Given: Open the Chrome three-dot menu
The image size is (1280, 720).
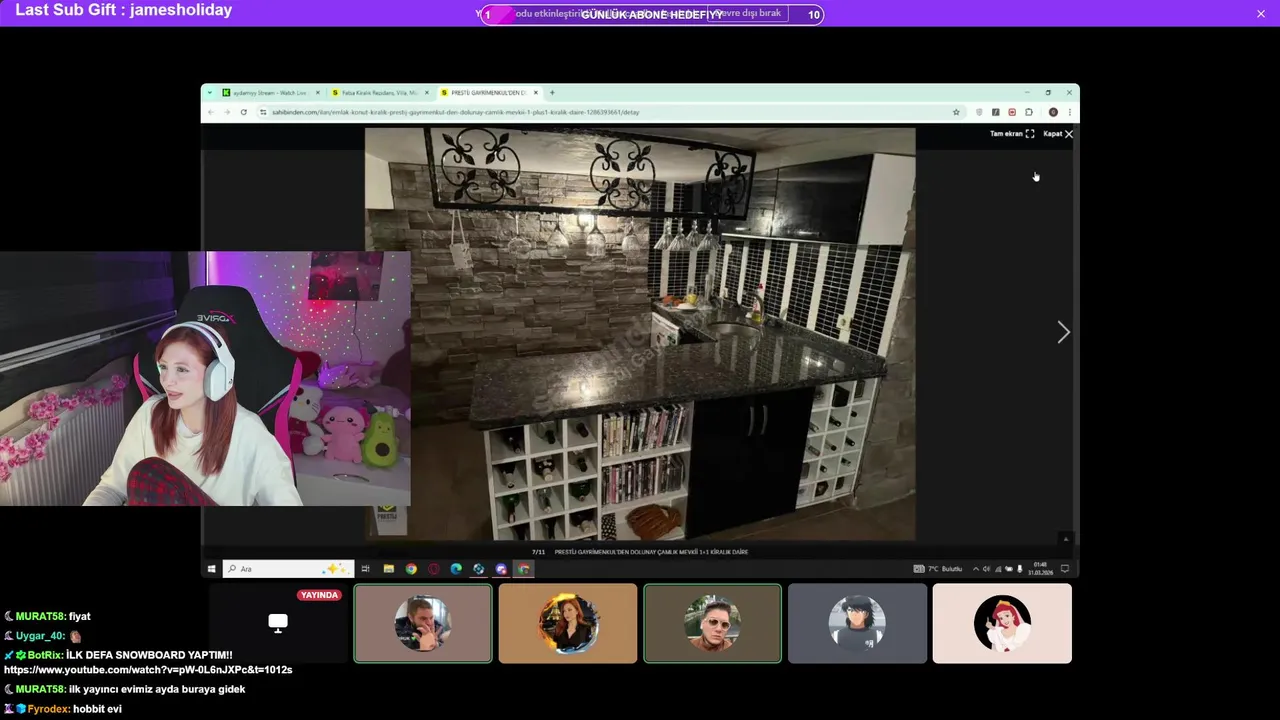Looking at the screenshot, I should [1069, 112].
